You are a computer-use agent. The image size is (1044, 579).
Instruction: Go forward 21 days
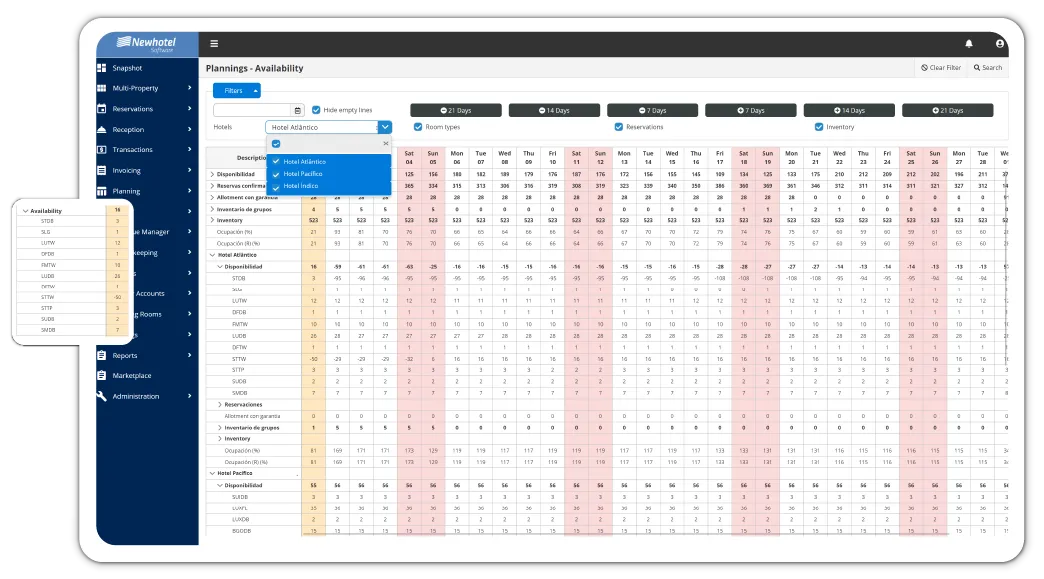[x=947, y=110]
